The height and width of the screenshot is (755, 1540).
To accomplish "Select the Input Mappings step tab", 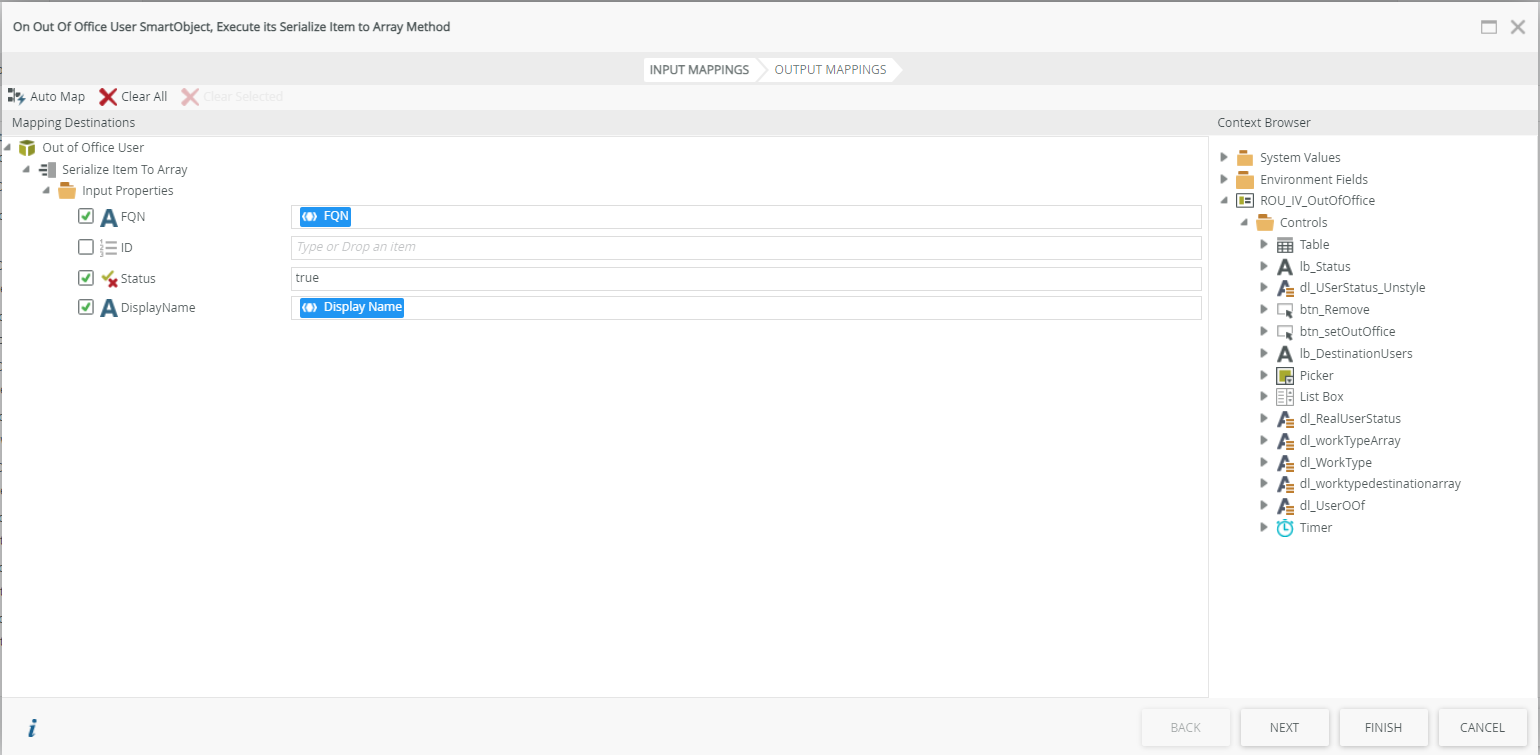I will pyautogui.click(x=699, y=70).
